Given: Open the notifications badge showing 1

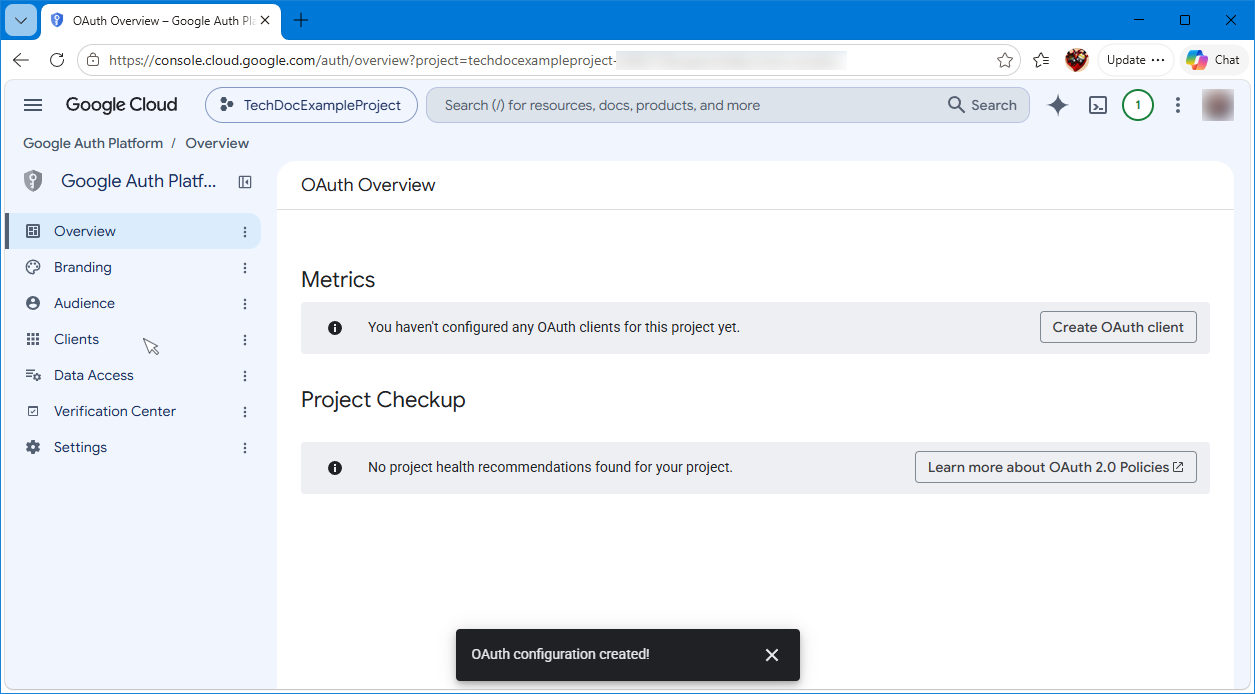Looking at the screenshot, I should (x=1138, y=105).
